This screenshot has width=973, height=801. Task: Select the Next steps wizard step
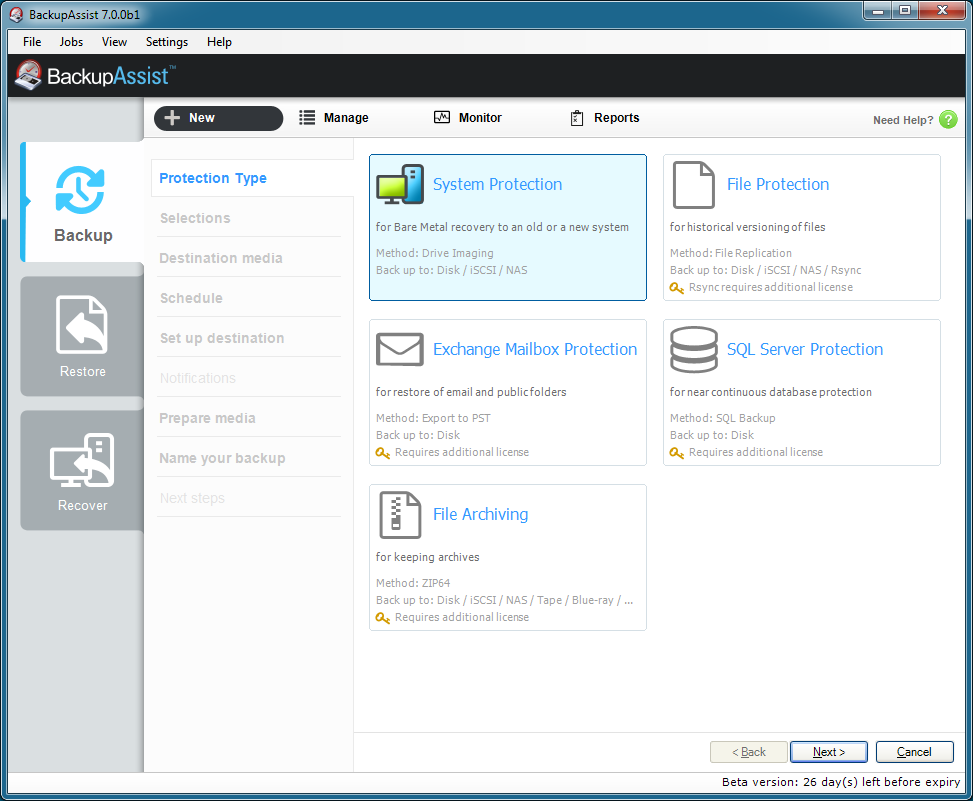click(x=192, y=498)
